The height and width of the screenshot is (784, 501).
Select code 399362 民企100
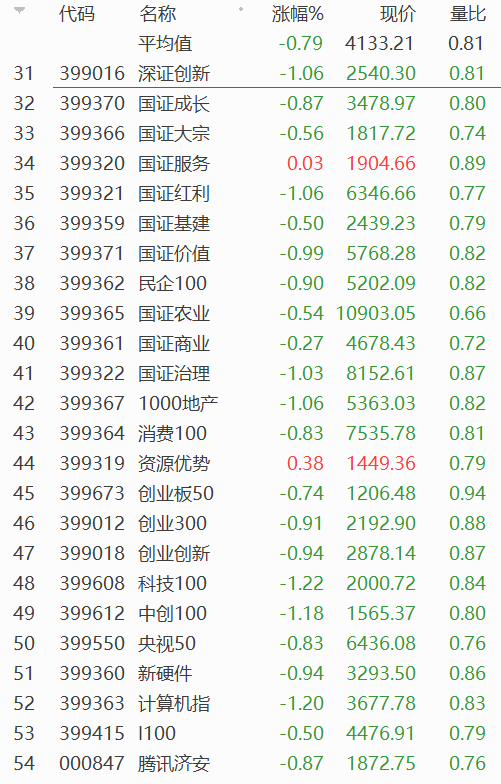[x=250, y=284]
